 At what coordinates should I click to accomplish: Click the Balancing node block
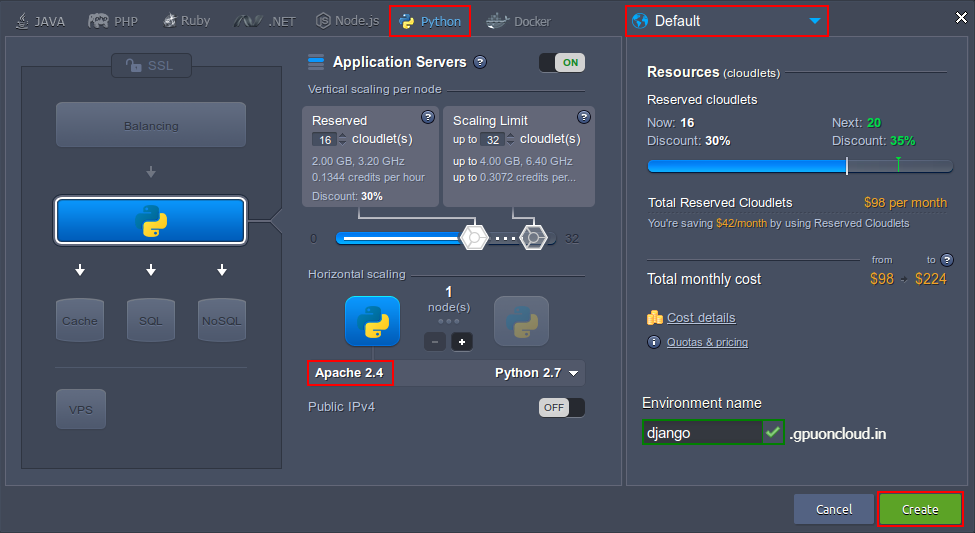(x=151, y=125)
